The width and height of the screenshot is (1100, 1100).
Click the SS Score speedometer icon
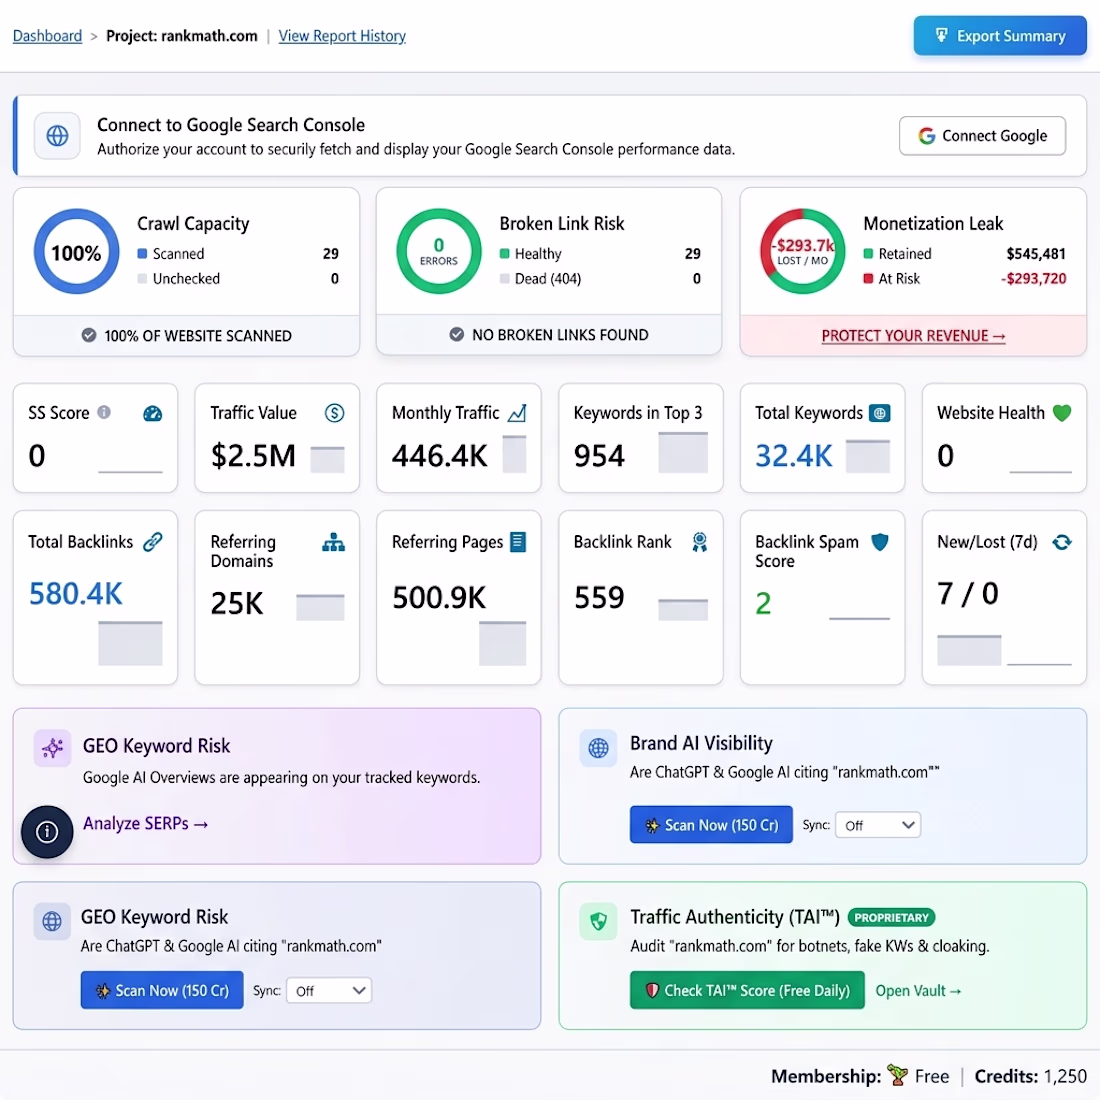click(152, 413)
